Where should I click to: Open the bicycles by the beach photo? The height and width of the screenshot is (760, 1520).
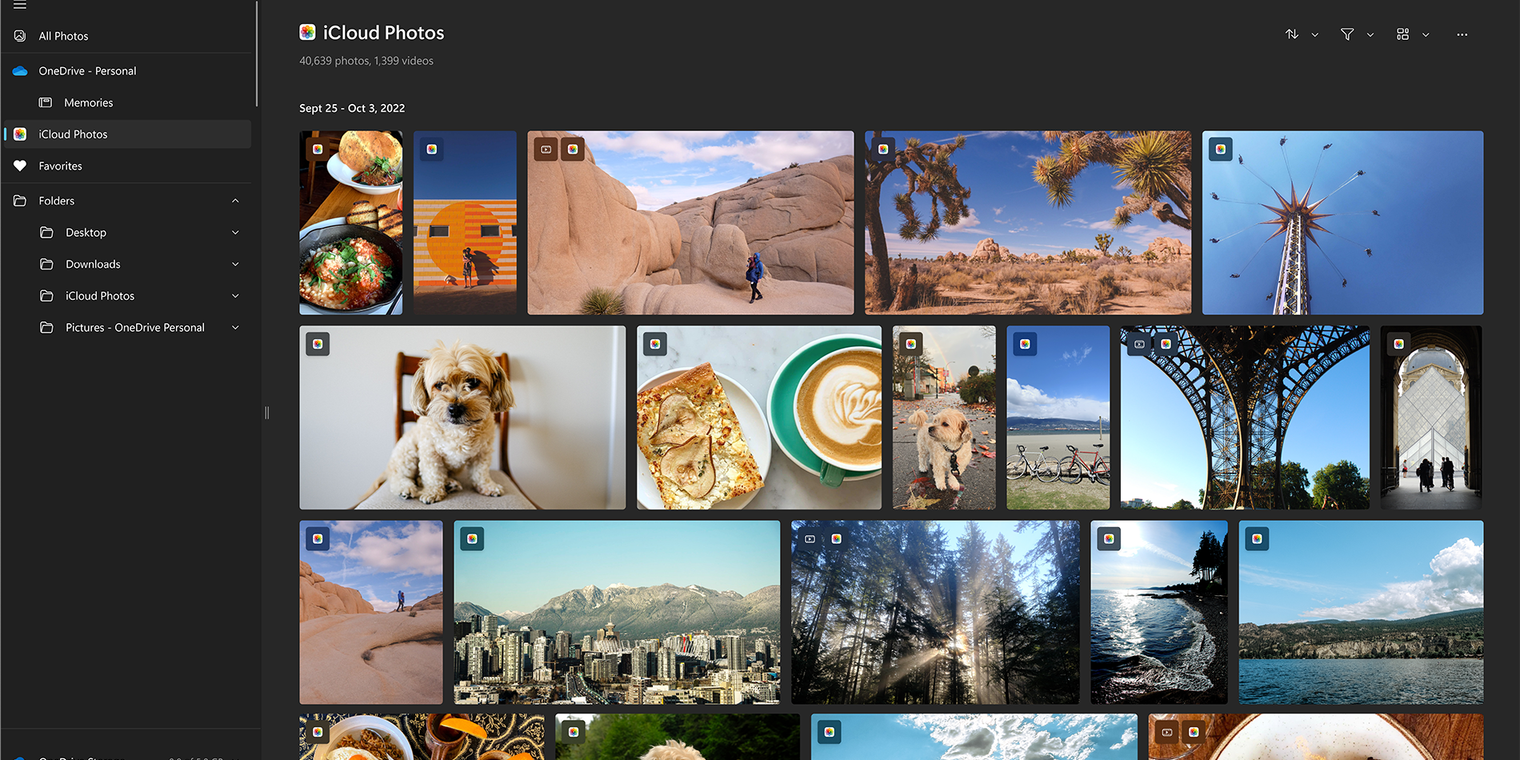[x=1059, y=418]
